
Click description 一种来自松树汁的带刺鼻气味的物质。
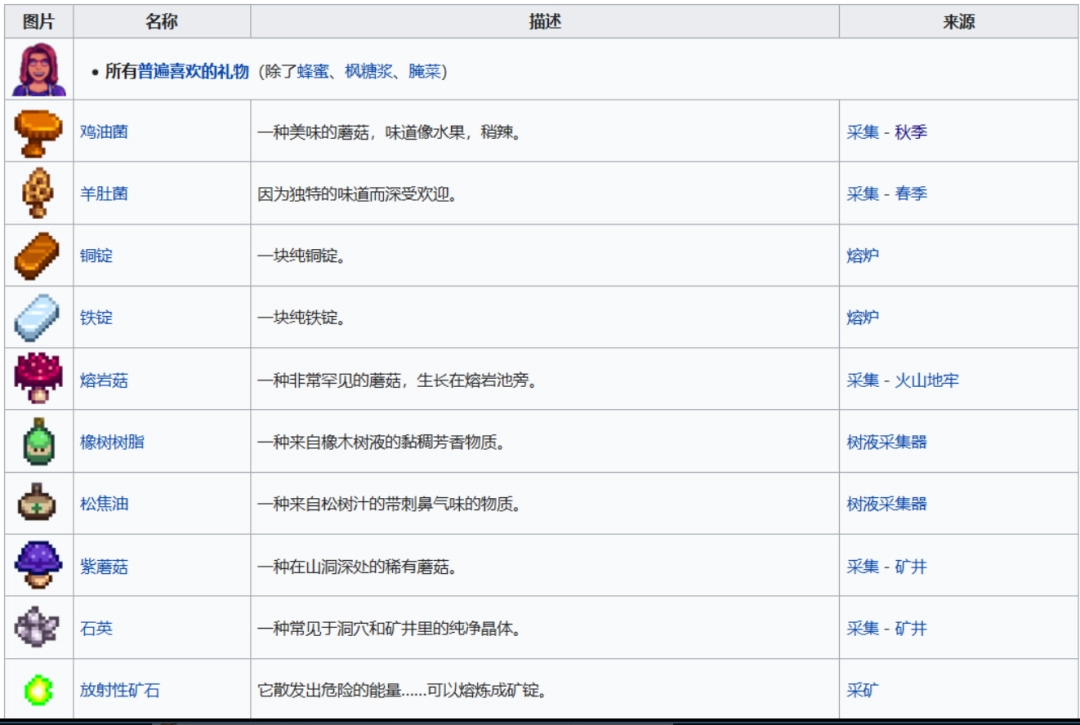pyautogui.click(x=389, y=504)
